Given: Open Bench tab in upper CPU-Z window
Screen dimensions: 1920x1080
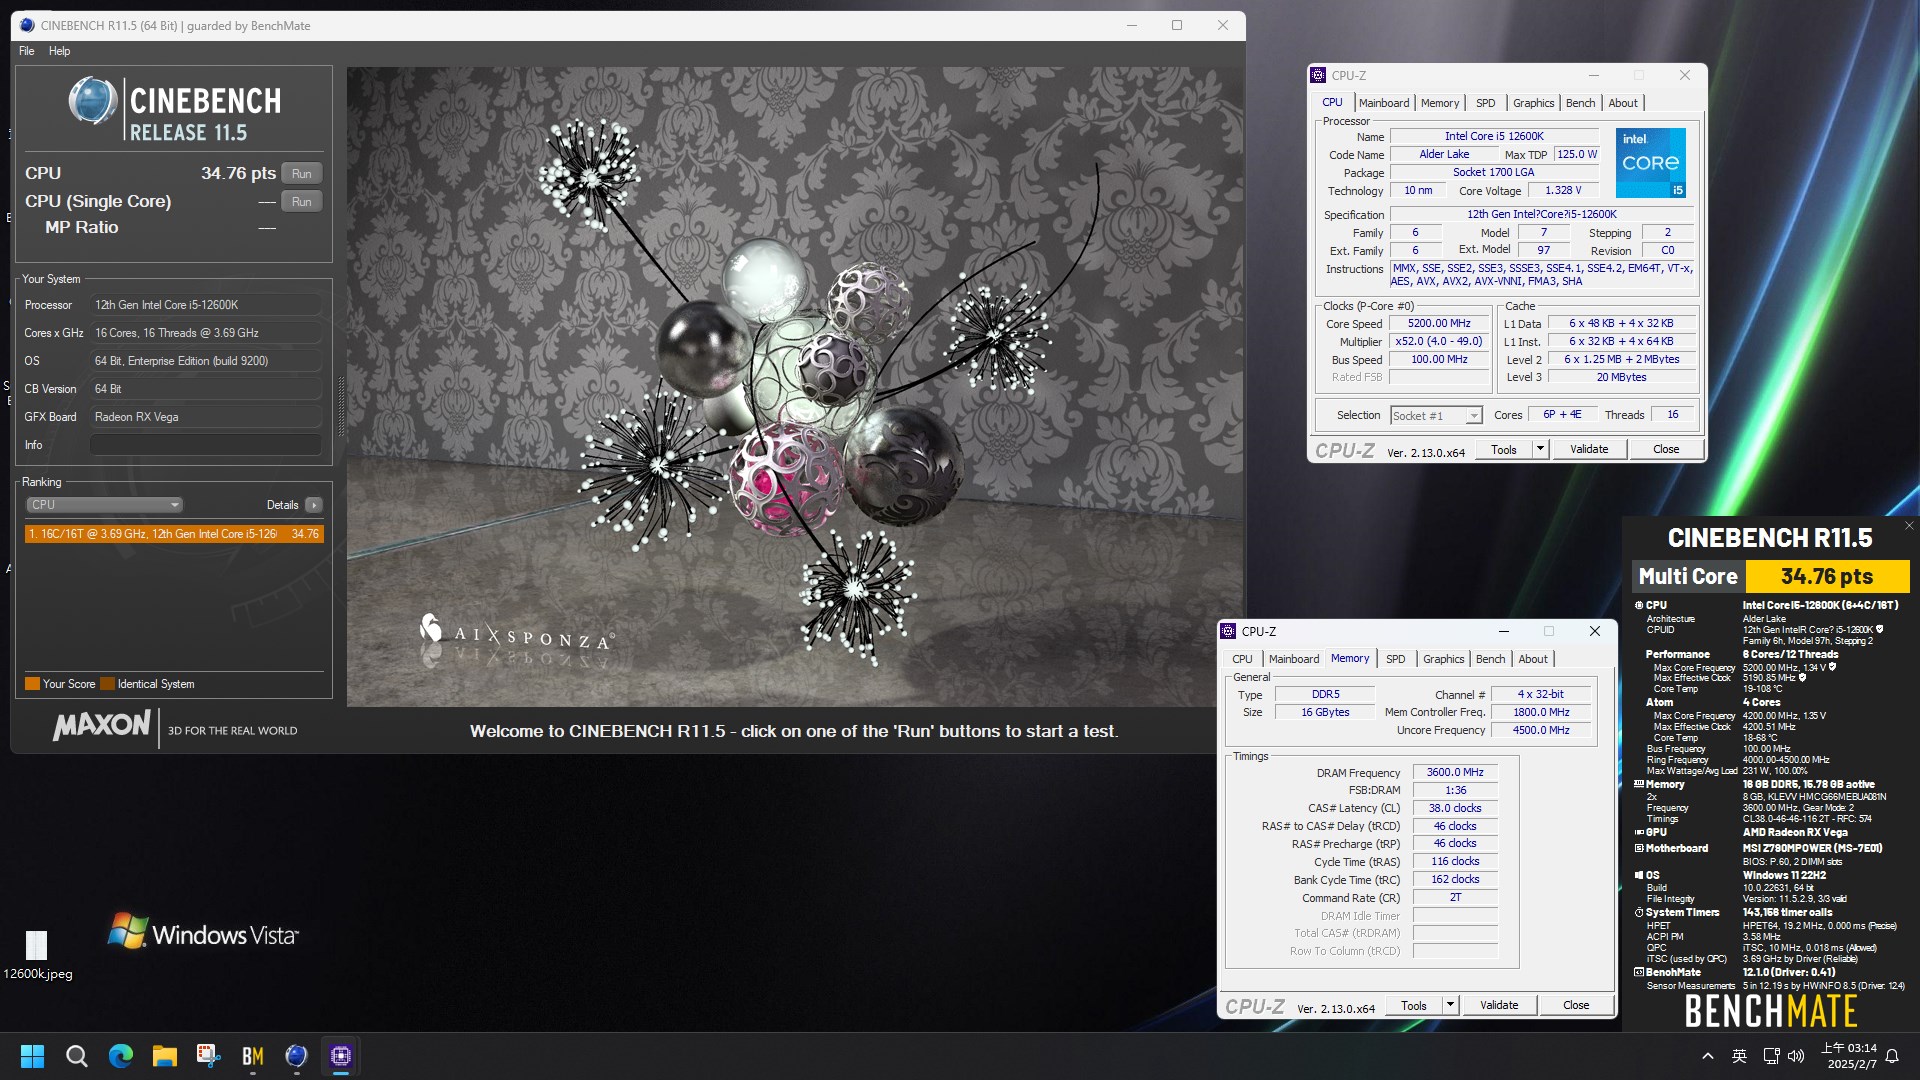Looking at the screenshot, I should (x=1580, y=103).
